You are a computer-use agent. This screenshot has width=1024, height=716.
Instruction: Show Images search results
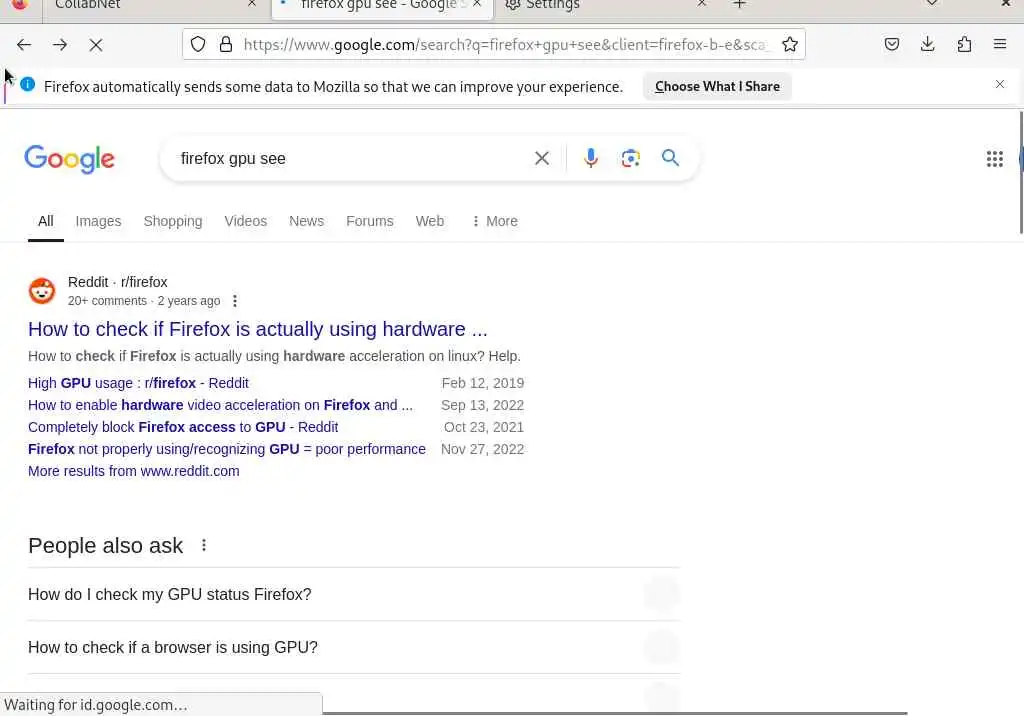click(98, 221)
